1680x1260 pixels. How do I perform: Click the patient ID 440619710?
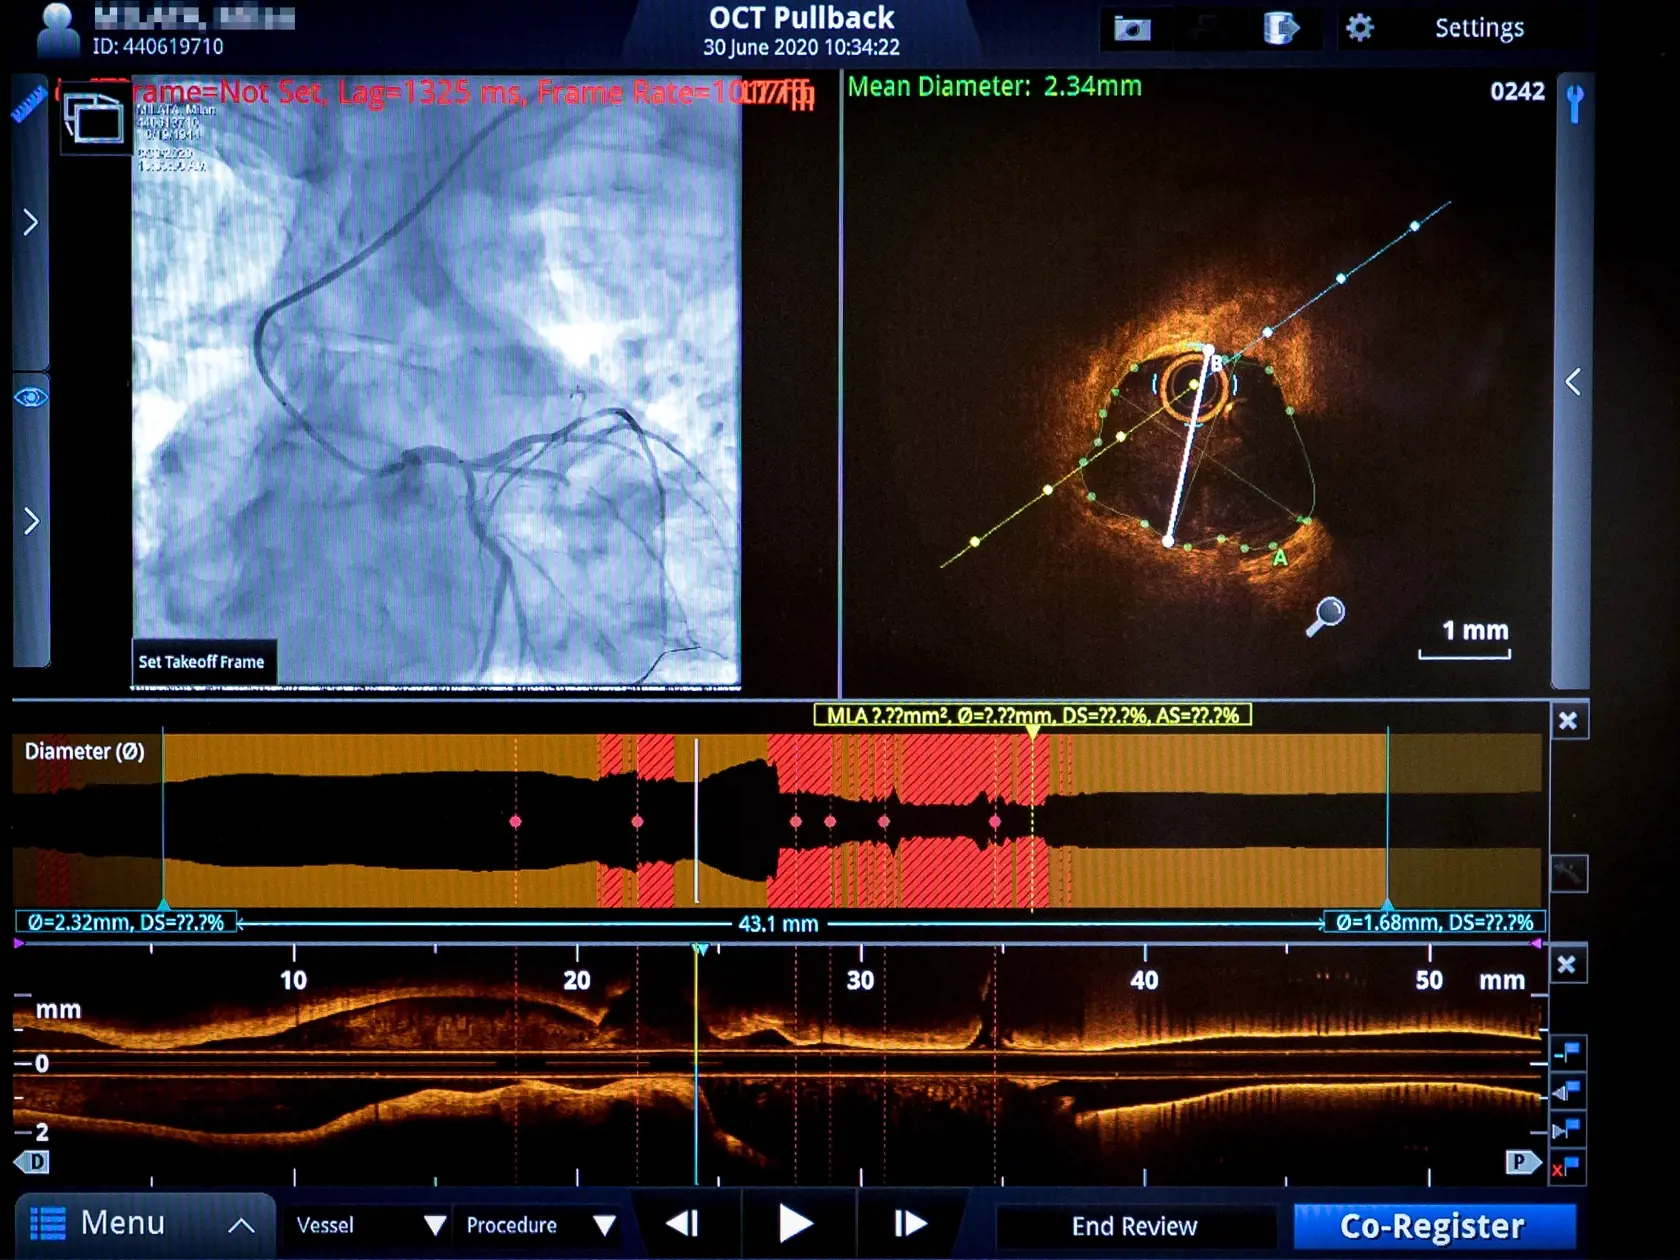158,47
